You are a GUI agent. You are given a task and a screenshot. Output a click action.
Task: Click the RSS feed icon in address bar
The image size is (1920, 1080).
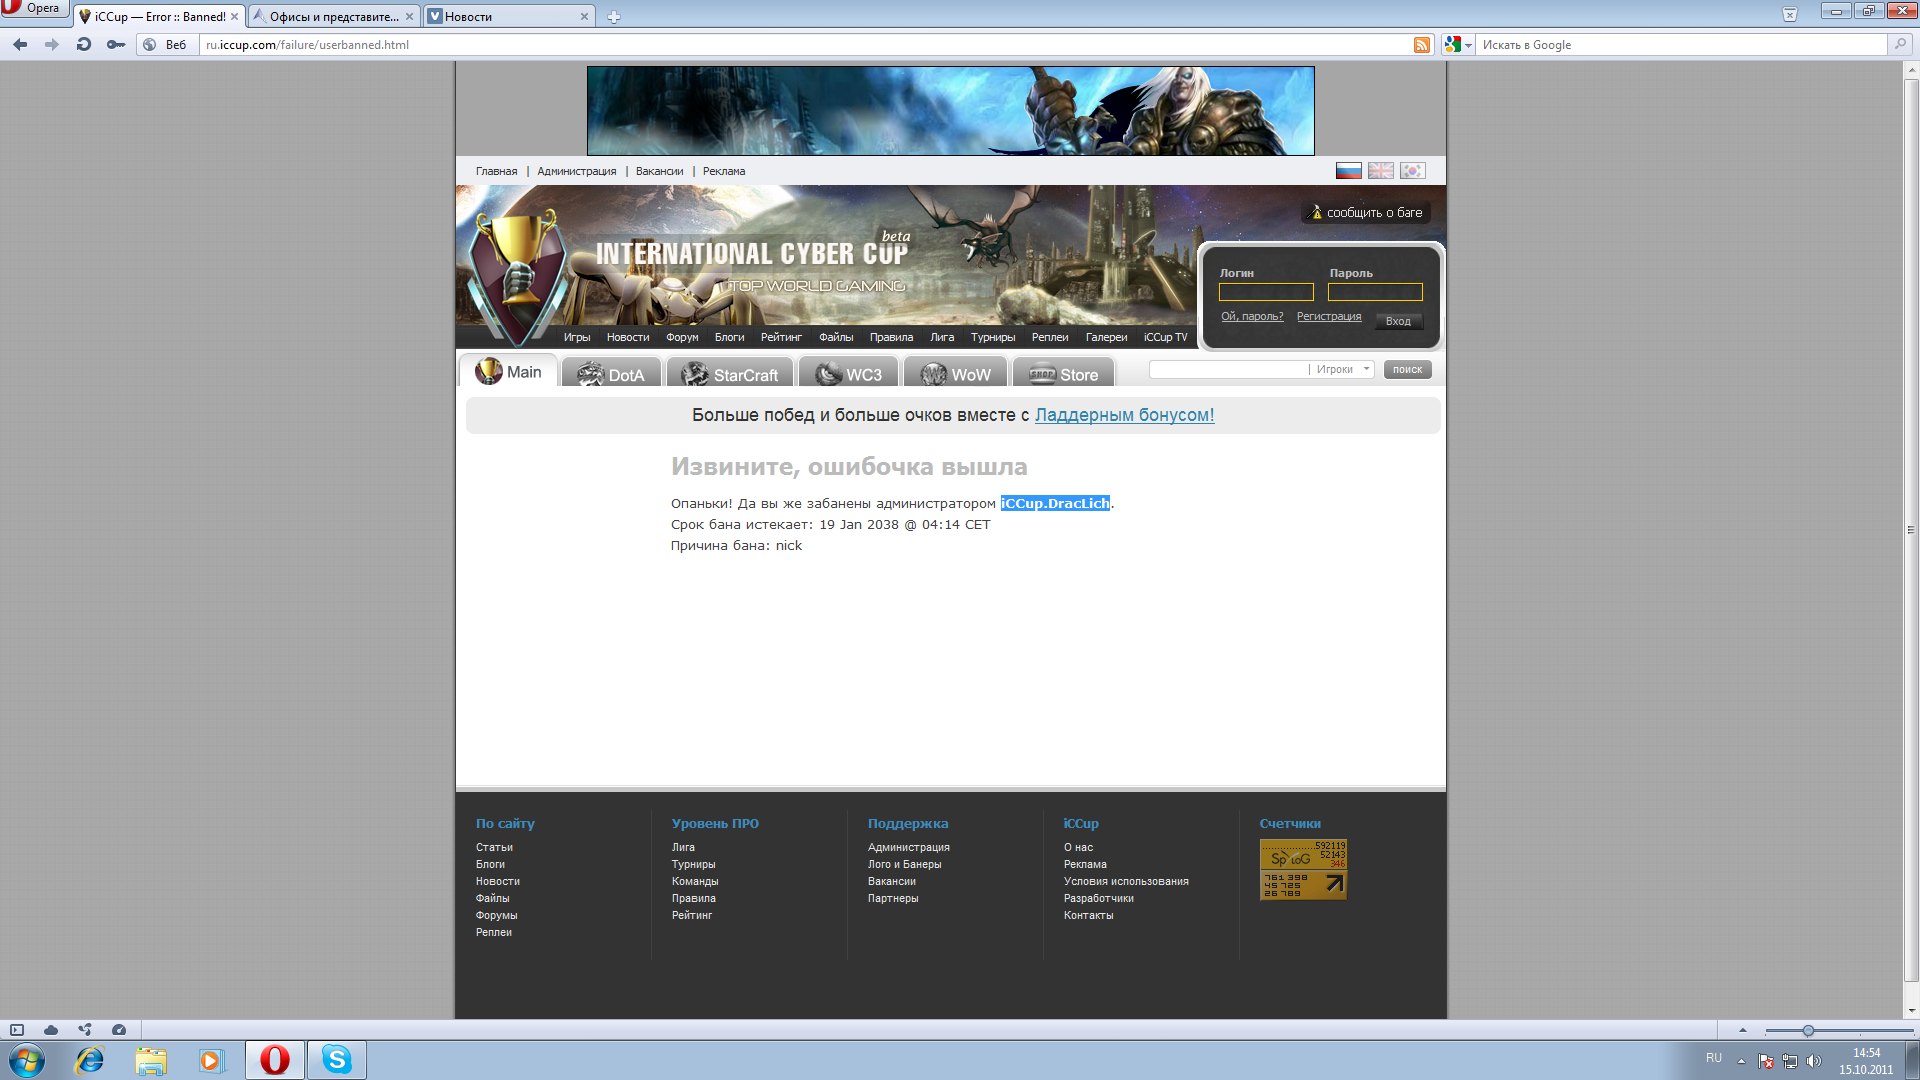point(1422,45)
